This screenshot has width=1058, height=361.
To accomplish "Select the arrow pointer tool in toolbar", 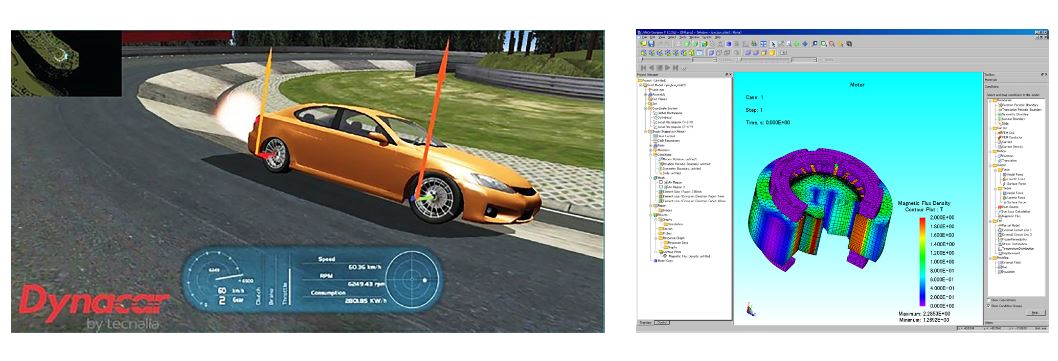I will (773, 44).
